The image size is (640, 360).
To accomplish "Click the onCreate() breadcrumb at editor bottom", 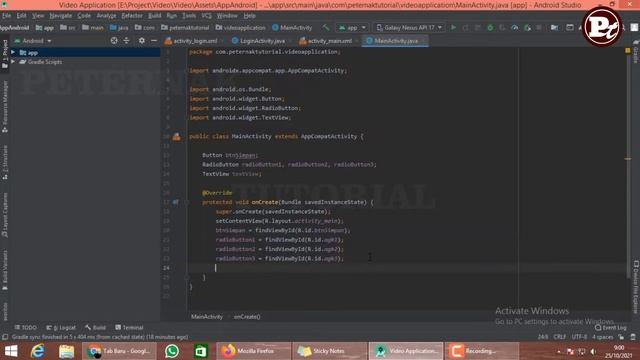I will [247, 316].
